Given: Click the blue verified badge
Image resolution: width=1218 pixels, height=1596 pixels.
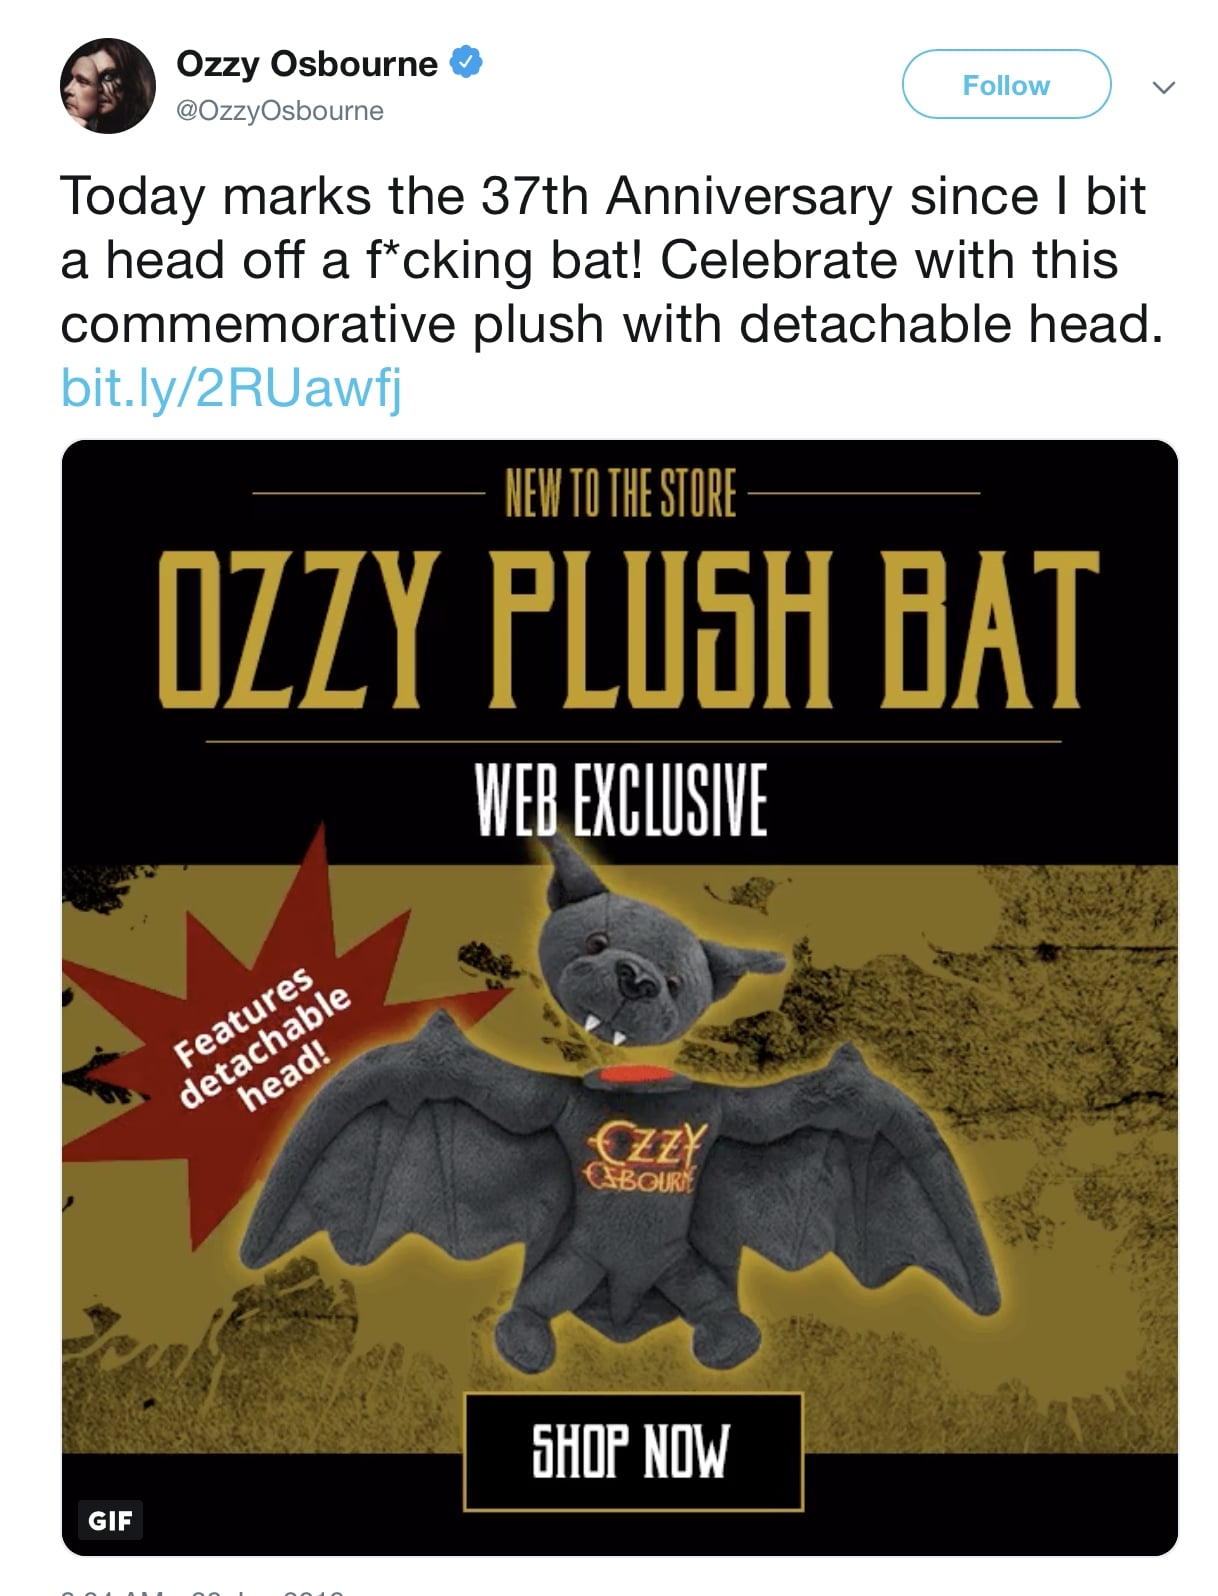Looking at the screenshot, I should [x=467, y=62].
